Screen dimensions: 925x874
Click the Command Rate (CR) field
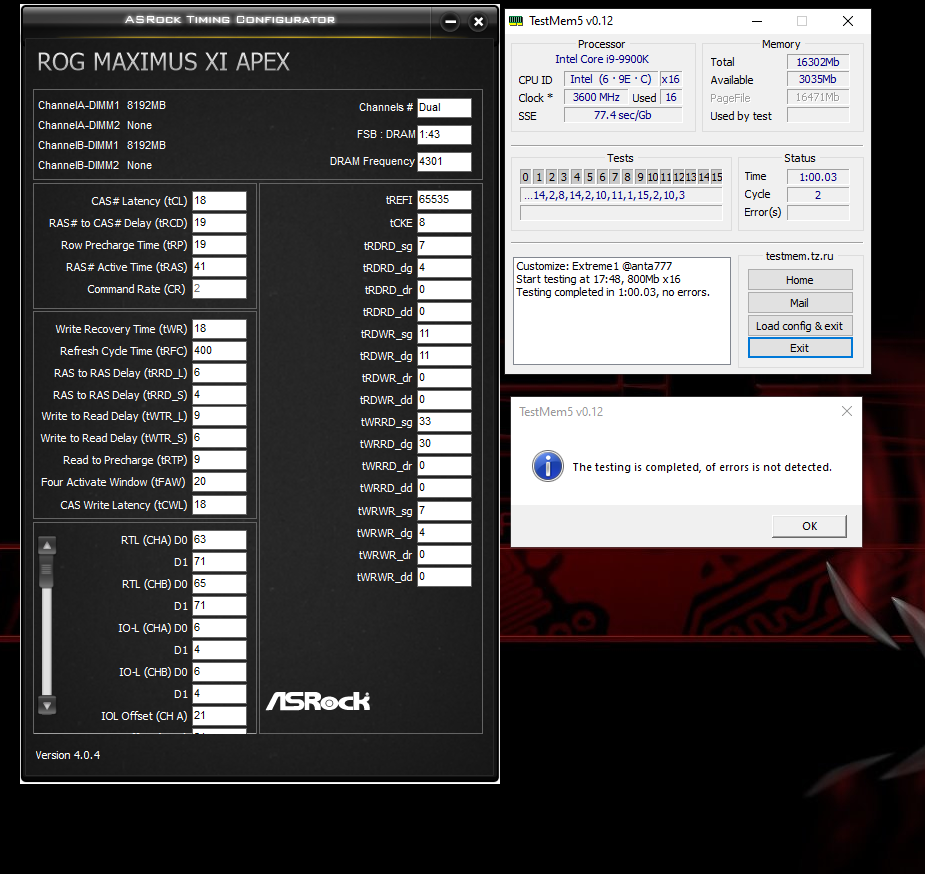[x=219, y=288]
